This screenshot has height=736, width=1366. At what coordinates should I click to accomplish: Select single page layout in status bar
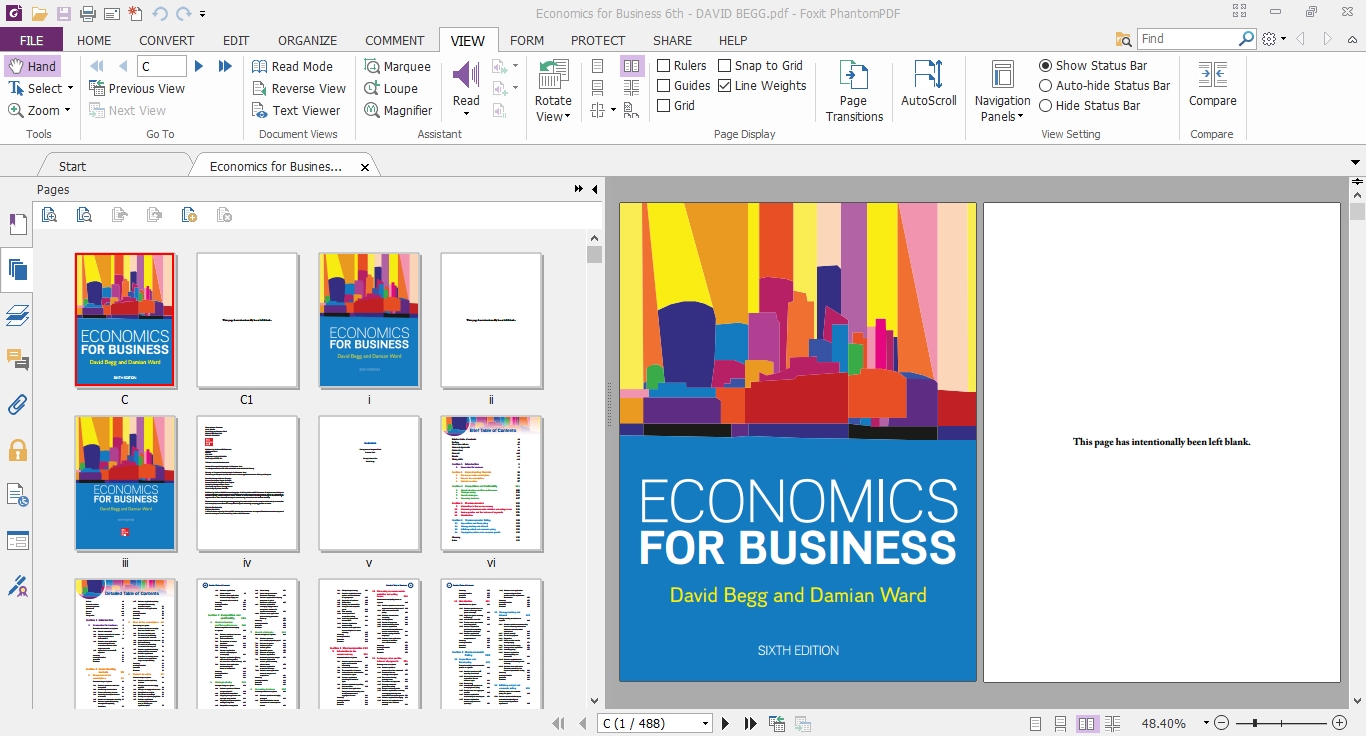click(1035, 723)
